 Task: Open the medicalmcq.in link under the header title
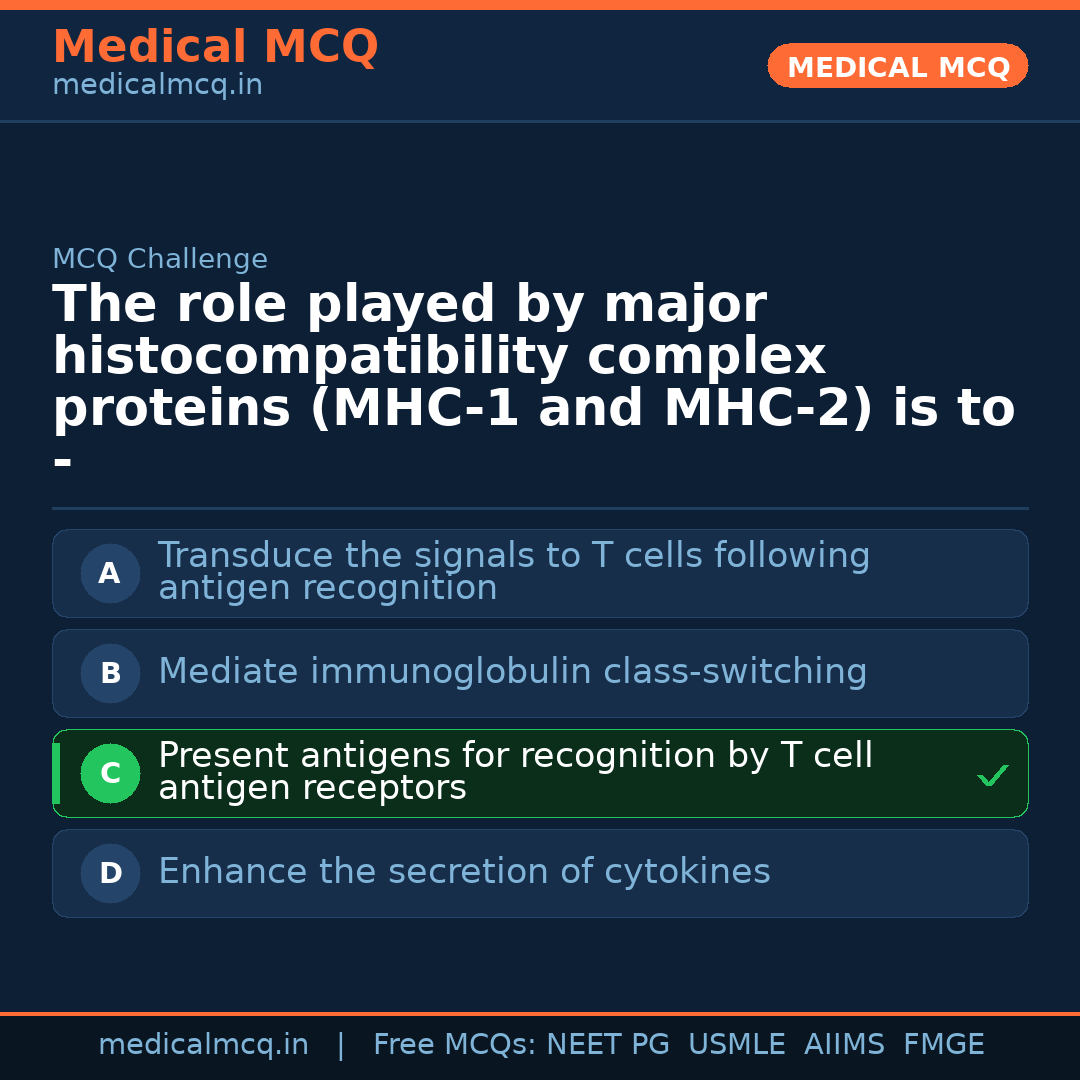tap(157, 86)
